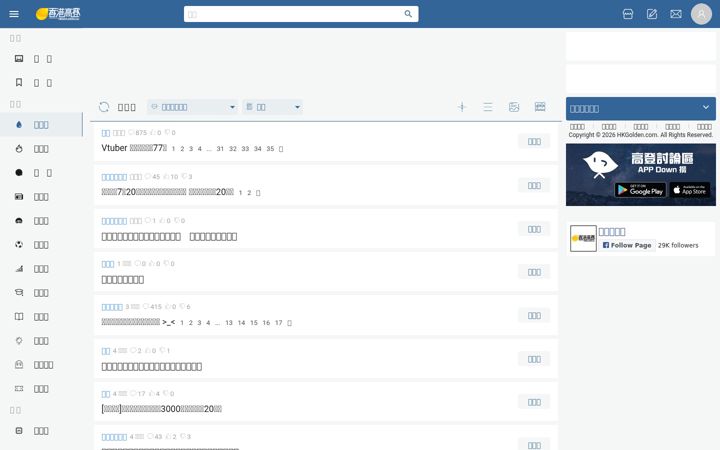This screenshot has height=450, width=720.
Task: Open Facebook page name link above Follow Page
Action: click(x=612, y=232)
